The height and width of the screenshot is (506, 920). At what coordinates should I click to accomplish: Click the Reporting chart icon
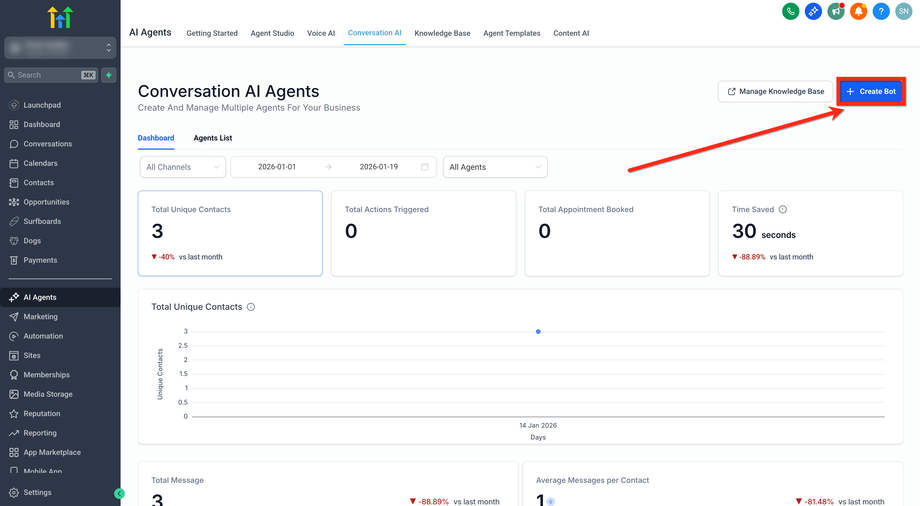point(14,433)
